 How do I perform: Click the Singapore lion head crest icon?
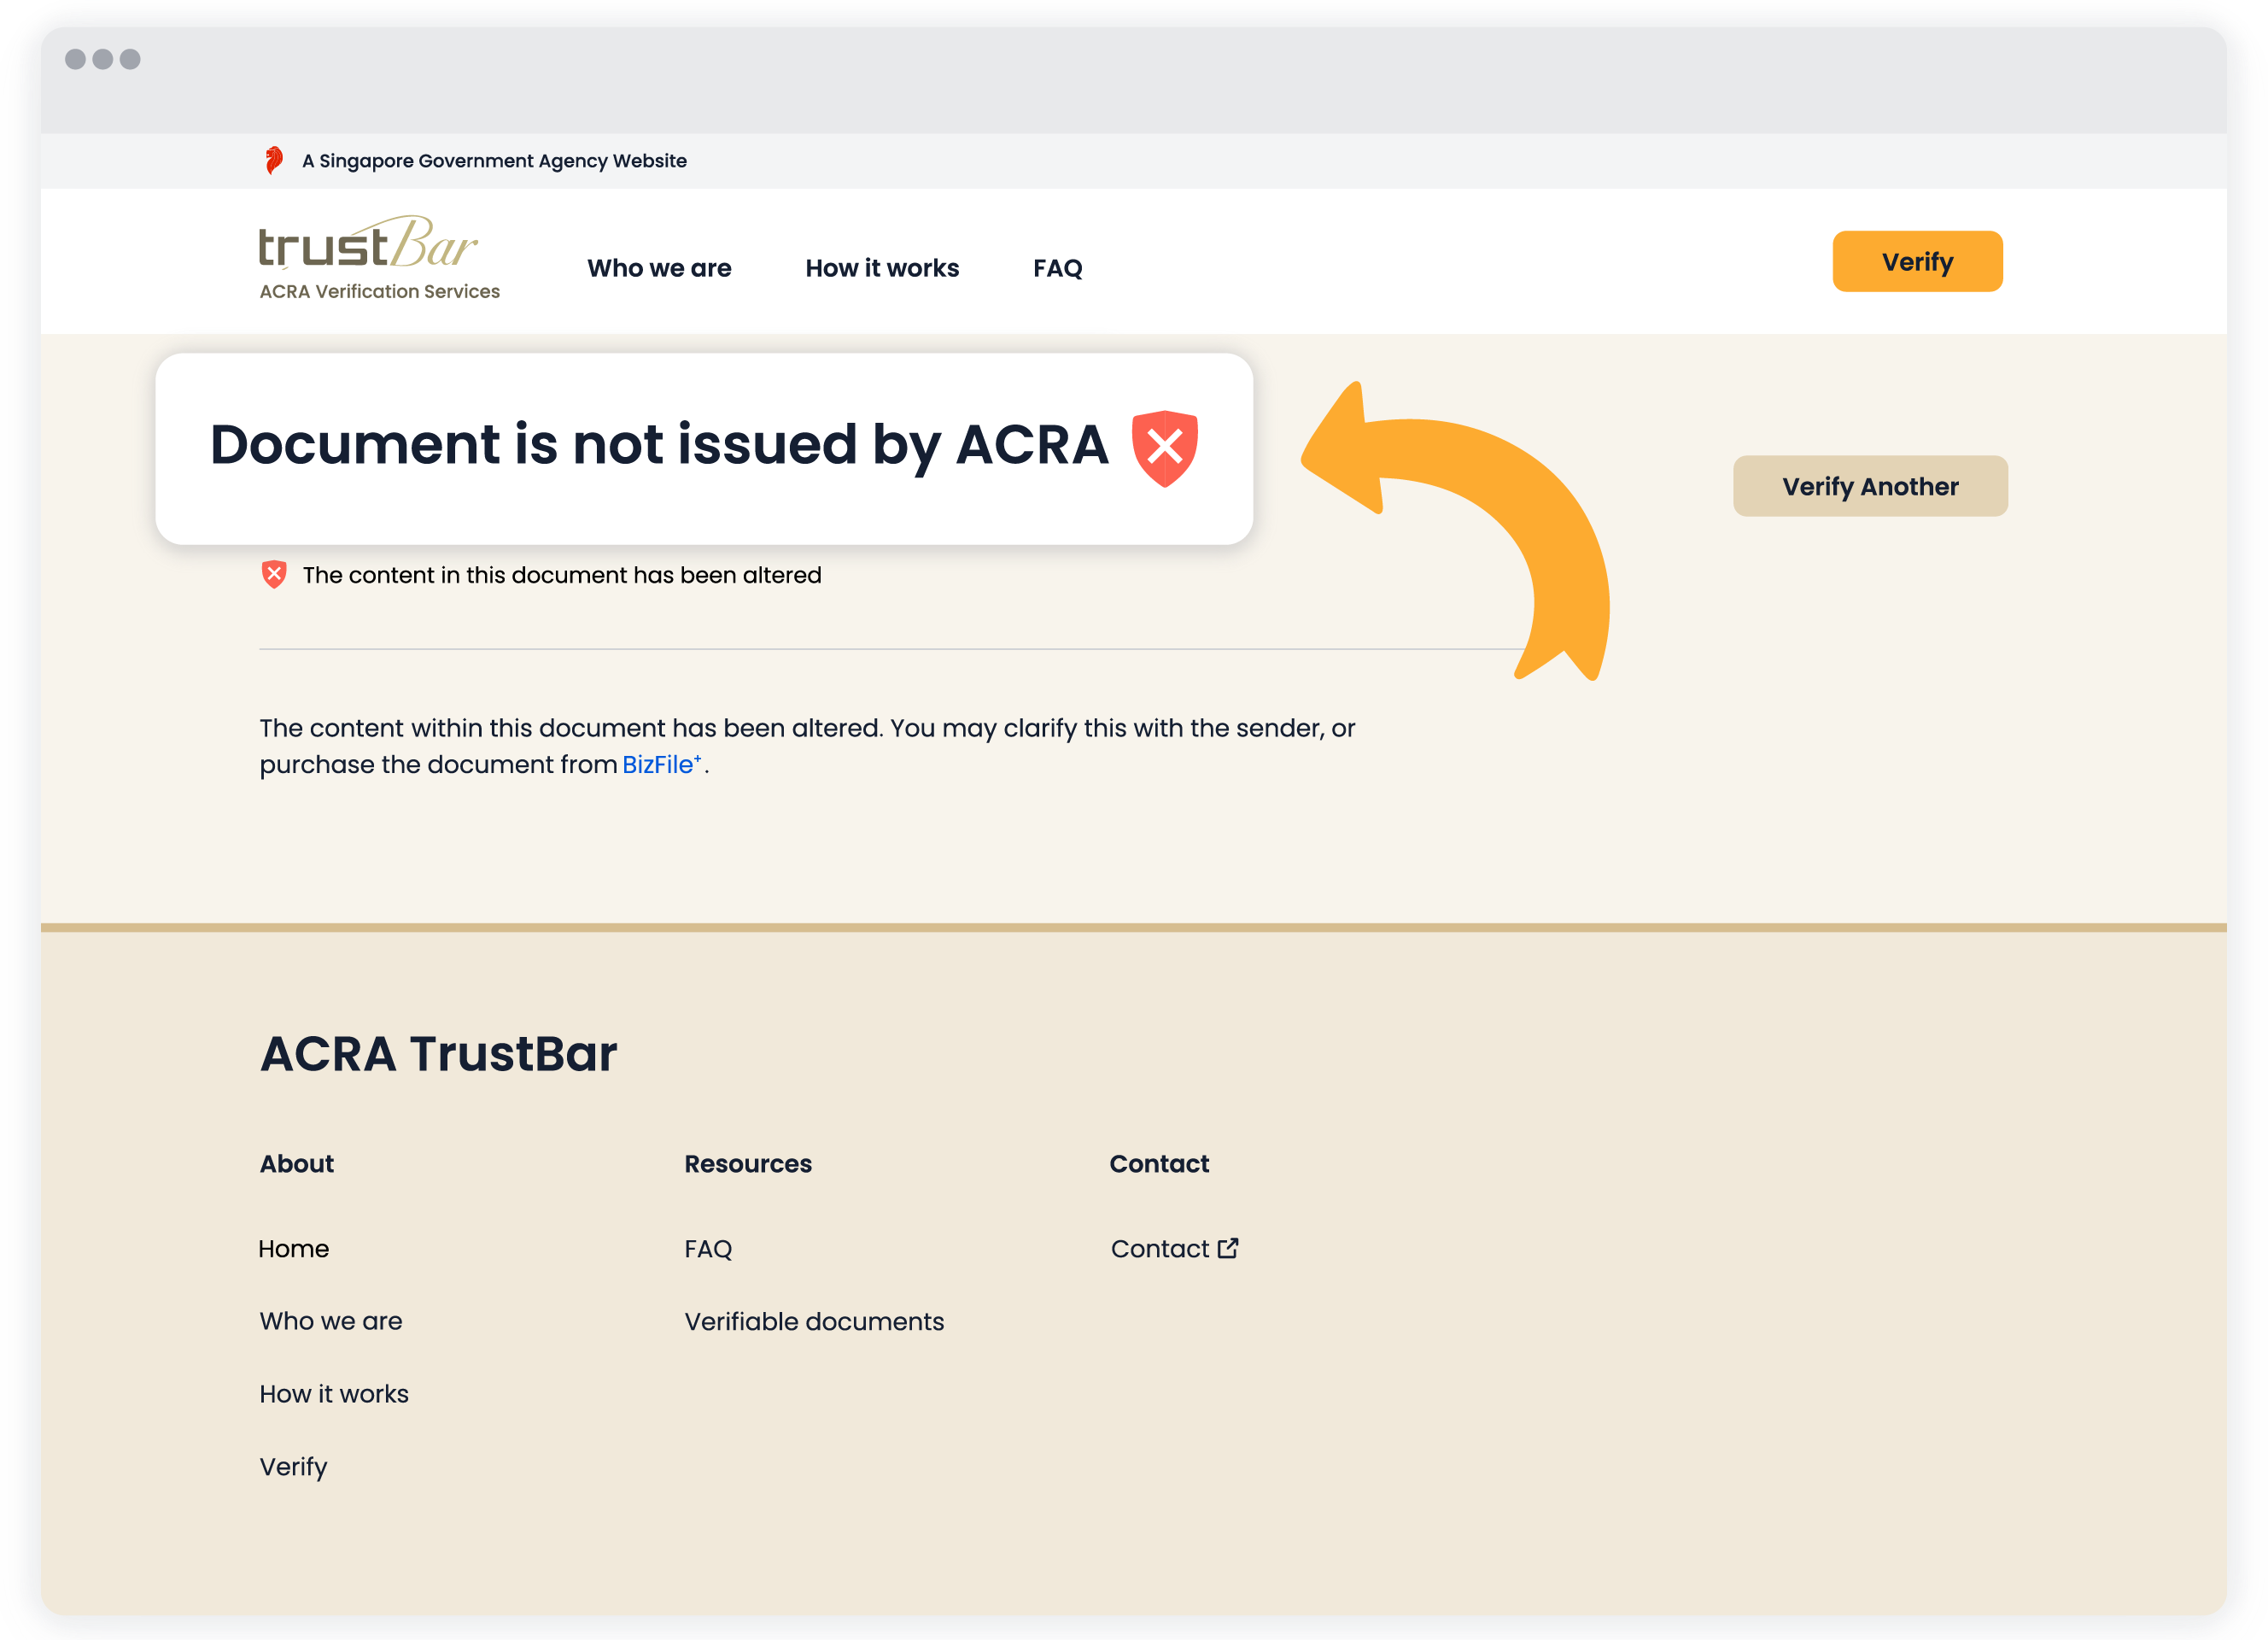coord(274,160)
